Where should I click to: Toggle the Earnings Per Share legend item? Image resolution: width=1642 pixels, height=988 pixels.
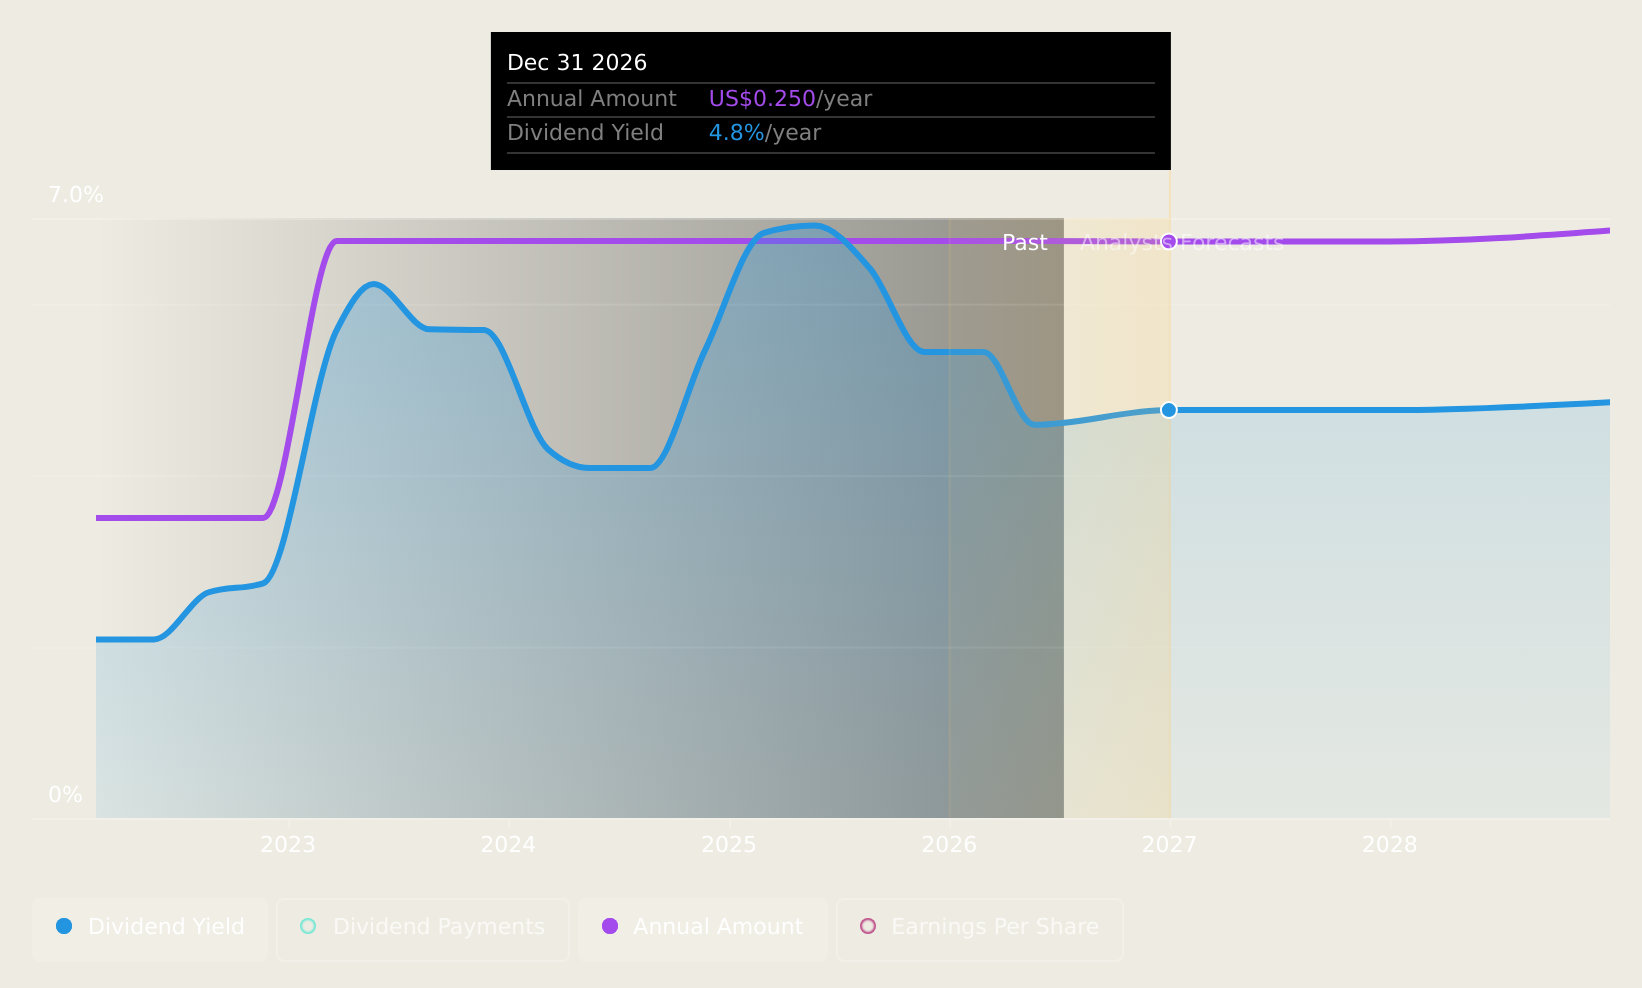(979, 929)
